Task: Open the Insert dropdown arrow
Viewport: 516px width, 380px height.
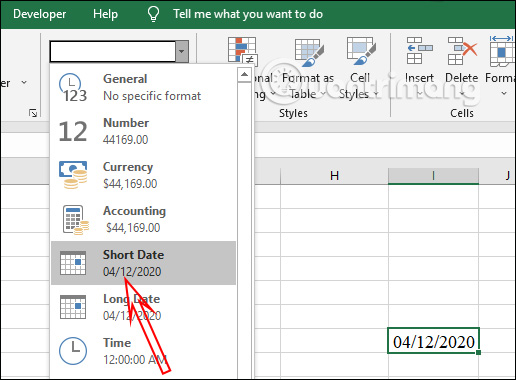Action: click(x=419, y=94)
